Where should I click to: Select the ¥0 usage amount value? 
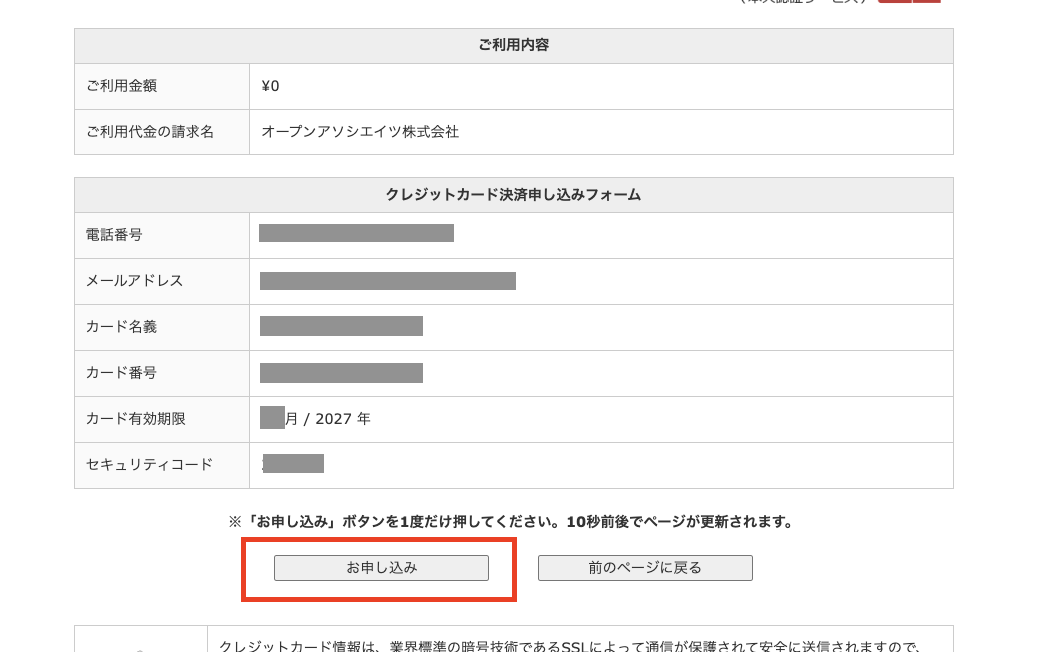pyautogui.click(x=270, y=86)
